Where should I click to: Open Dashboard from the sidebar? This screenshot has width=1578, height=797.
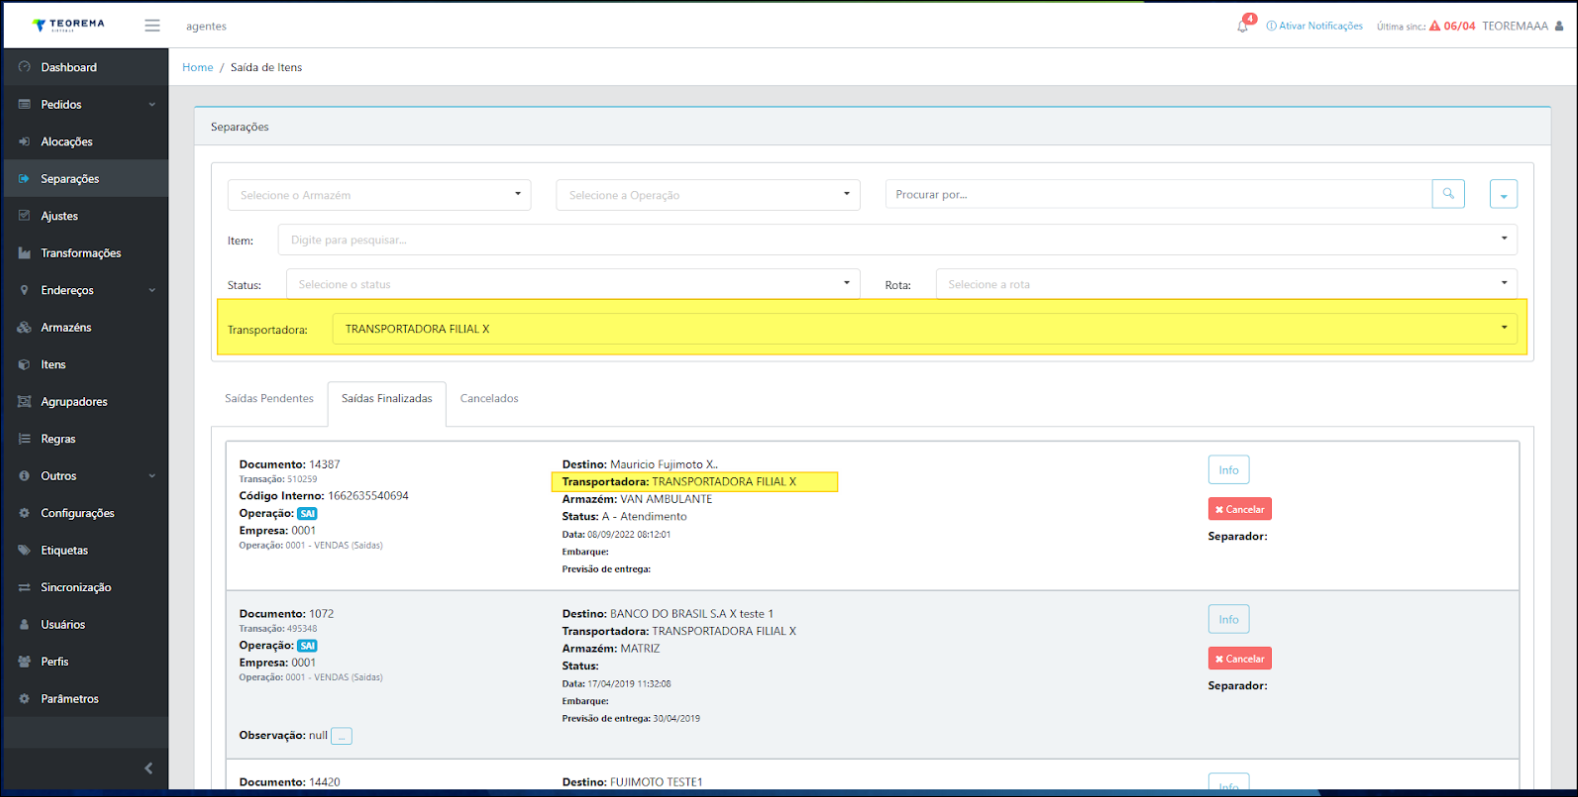pos(68,67)
